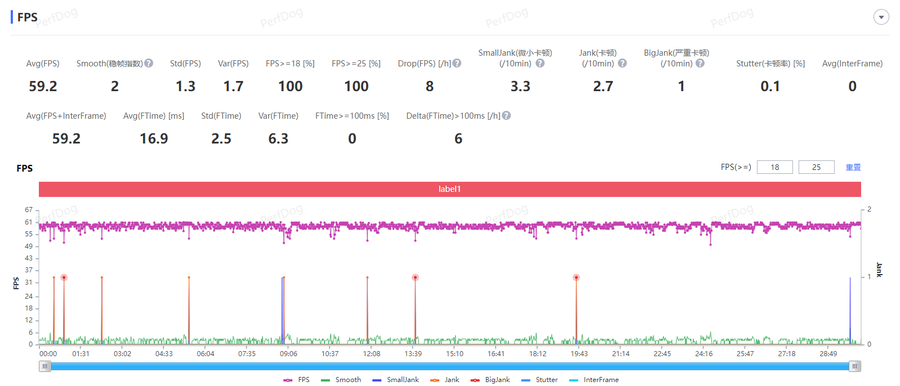The image size is (900, 386).
Task: Select the red label1 bar
Action: pos(450,188)
